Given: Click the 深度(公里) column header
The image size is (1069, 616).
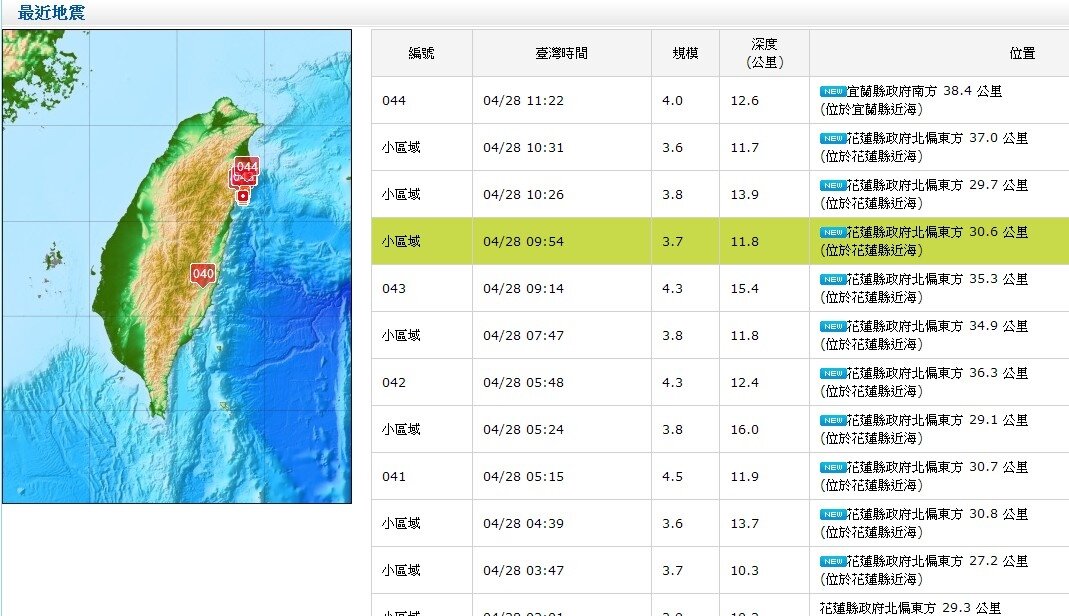Looking at the screenshot, I should tap(765, 53).
